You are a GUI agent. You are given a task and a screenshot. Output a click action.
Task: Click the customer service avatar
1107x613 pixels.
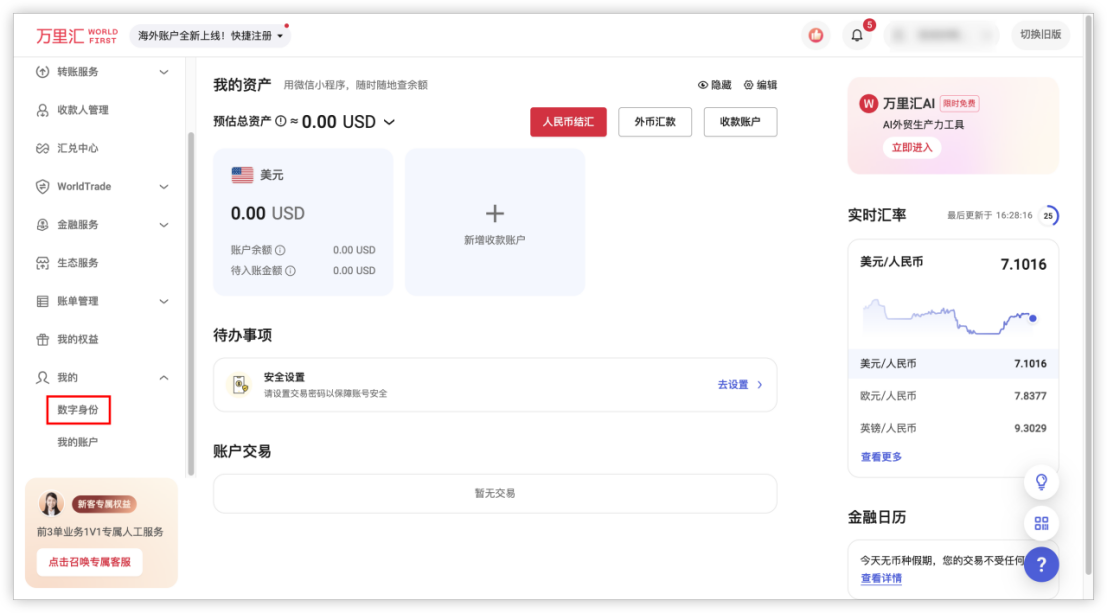(x=51, y=504)
